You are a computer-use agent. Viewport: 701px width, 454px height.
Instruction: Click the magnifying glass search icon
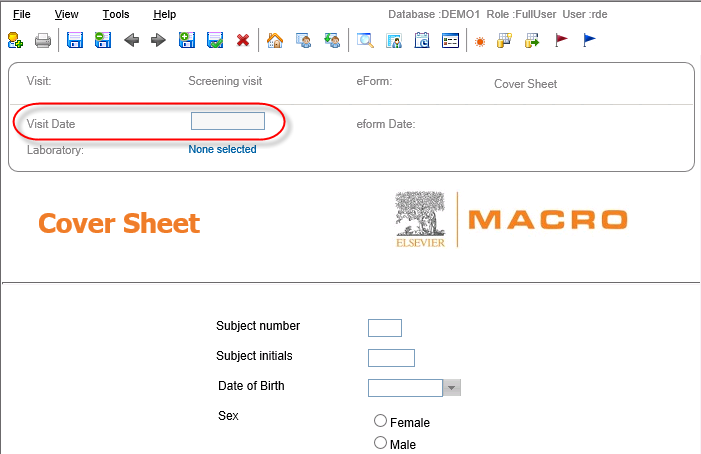point(365,41)
